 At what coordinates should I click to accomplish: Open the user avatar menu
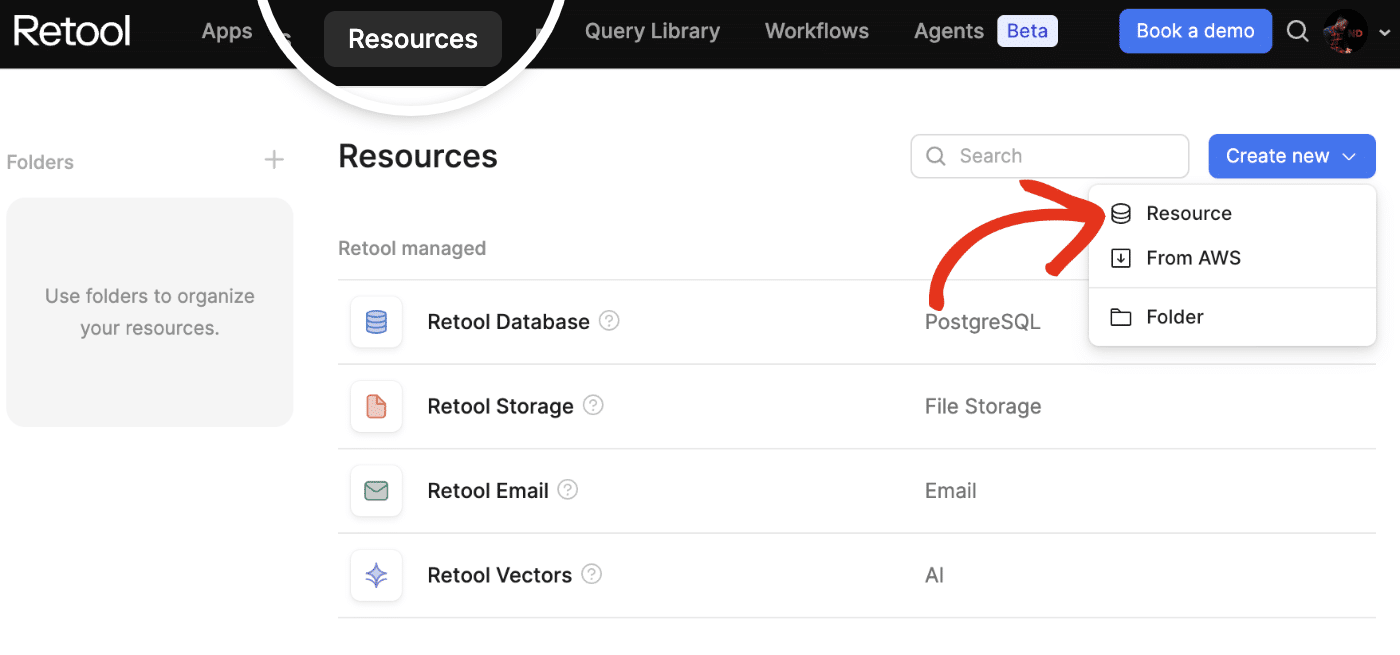tap(1344, 31)
